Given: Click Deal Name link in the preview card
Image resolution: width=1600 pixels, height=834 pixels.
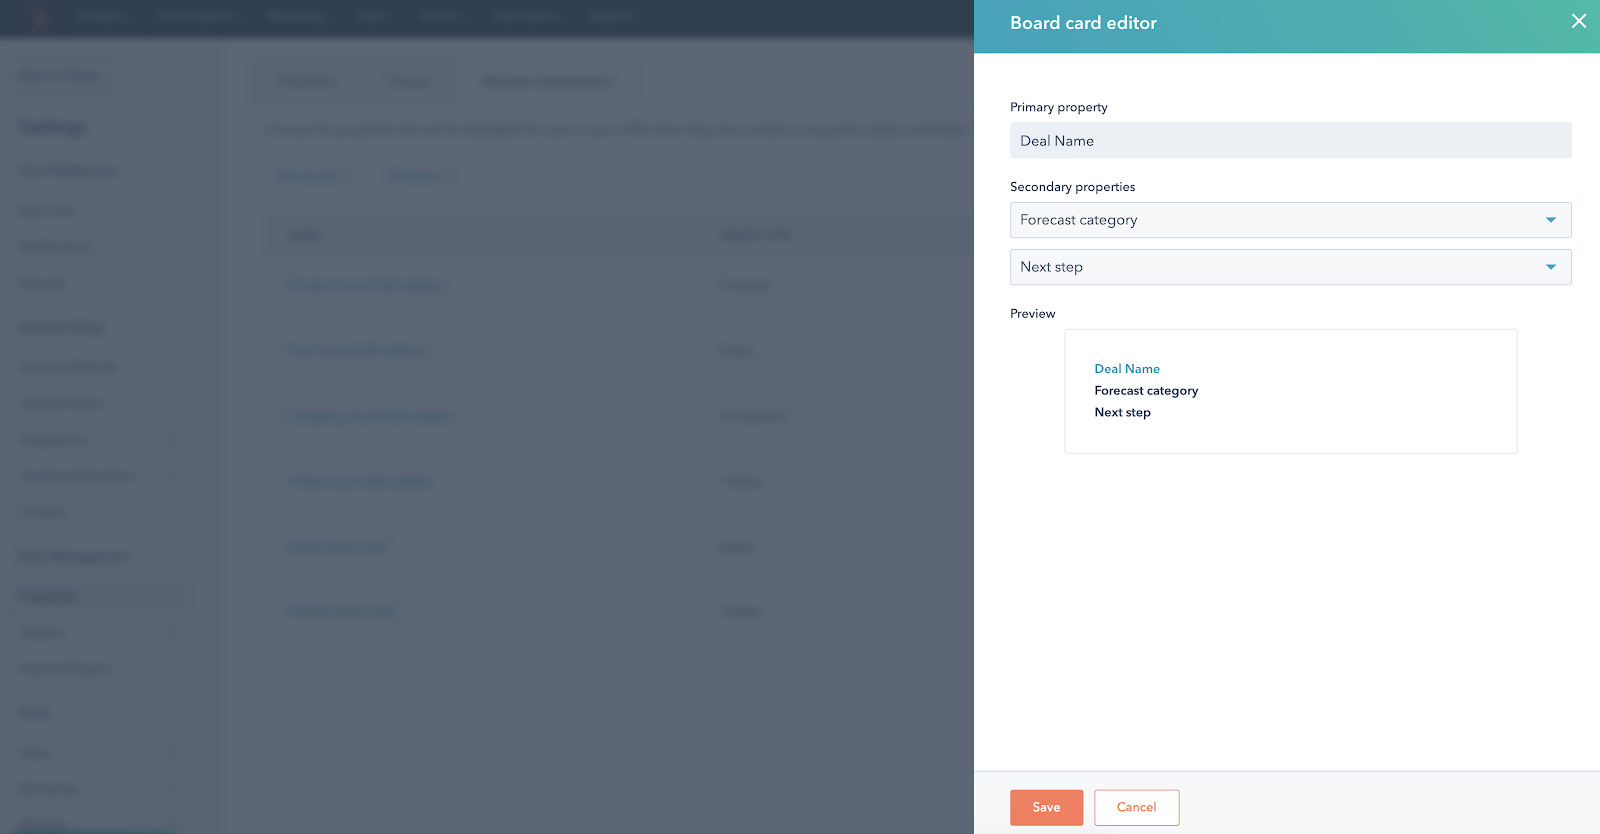Looking at the screenshot, I should click(1127, 369).
